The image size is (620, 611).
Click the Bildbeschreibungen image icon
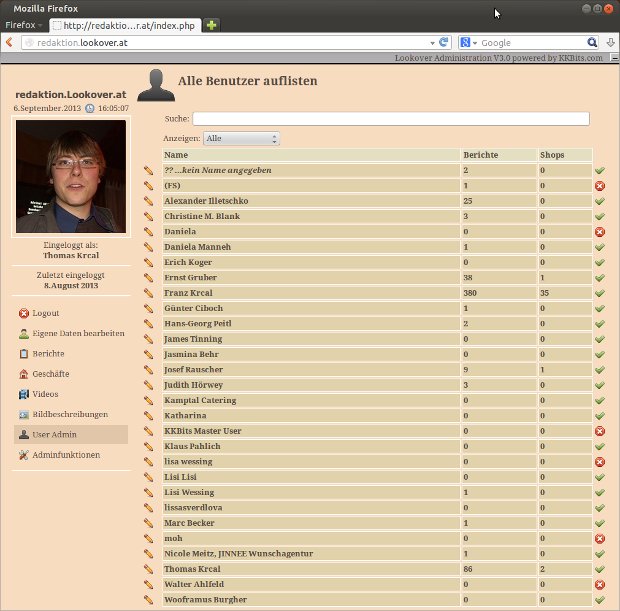click(24, 414)
